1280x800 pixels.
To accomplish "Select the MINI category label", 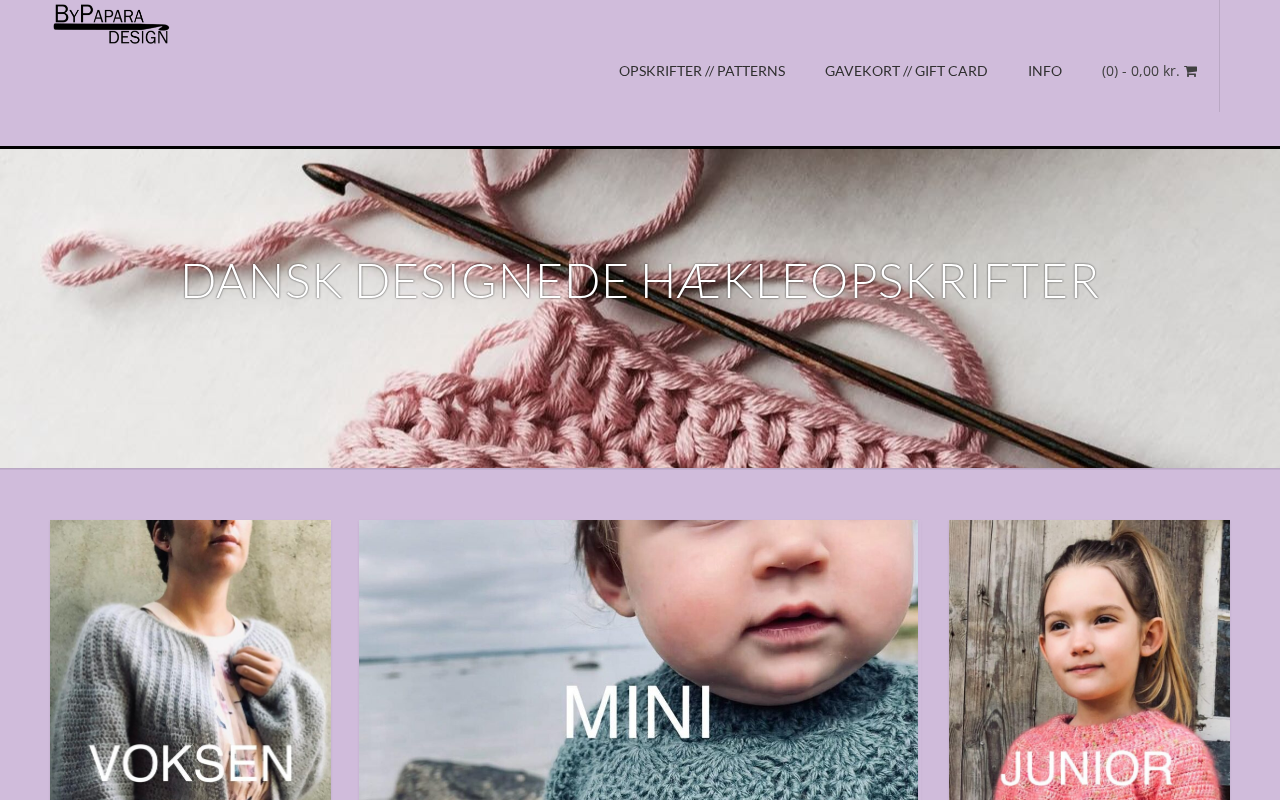I will pos(638,712).
